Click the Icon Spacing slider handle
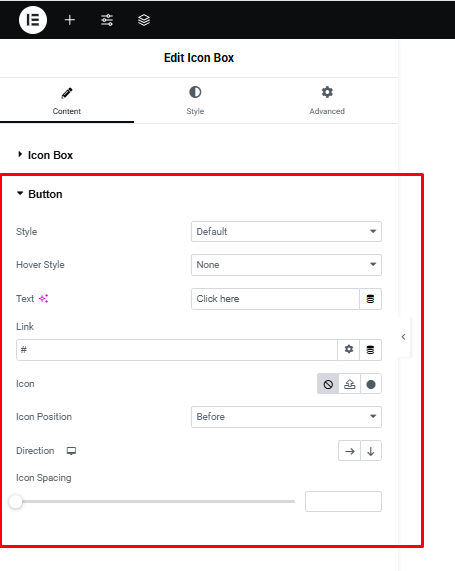Image resolution: width=455 pixels, height=571 pixels. (x=16, y=501)
